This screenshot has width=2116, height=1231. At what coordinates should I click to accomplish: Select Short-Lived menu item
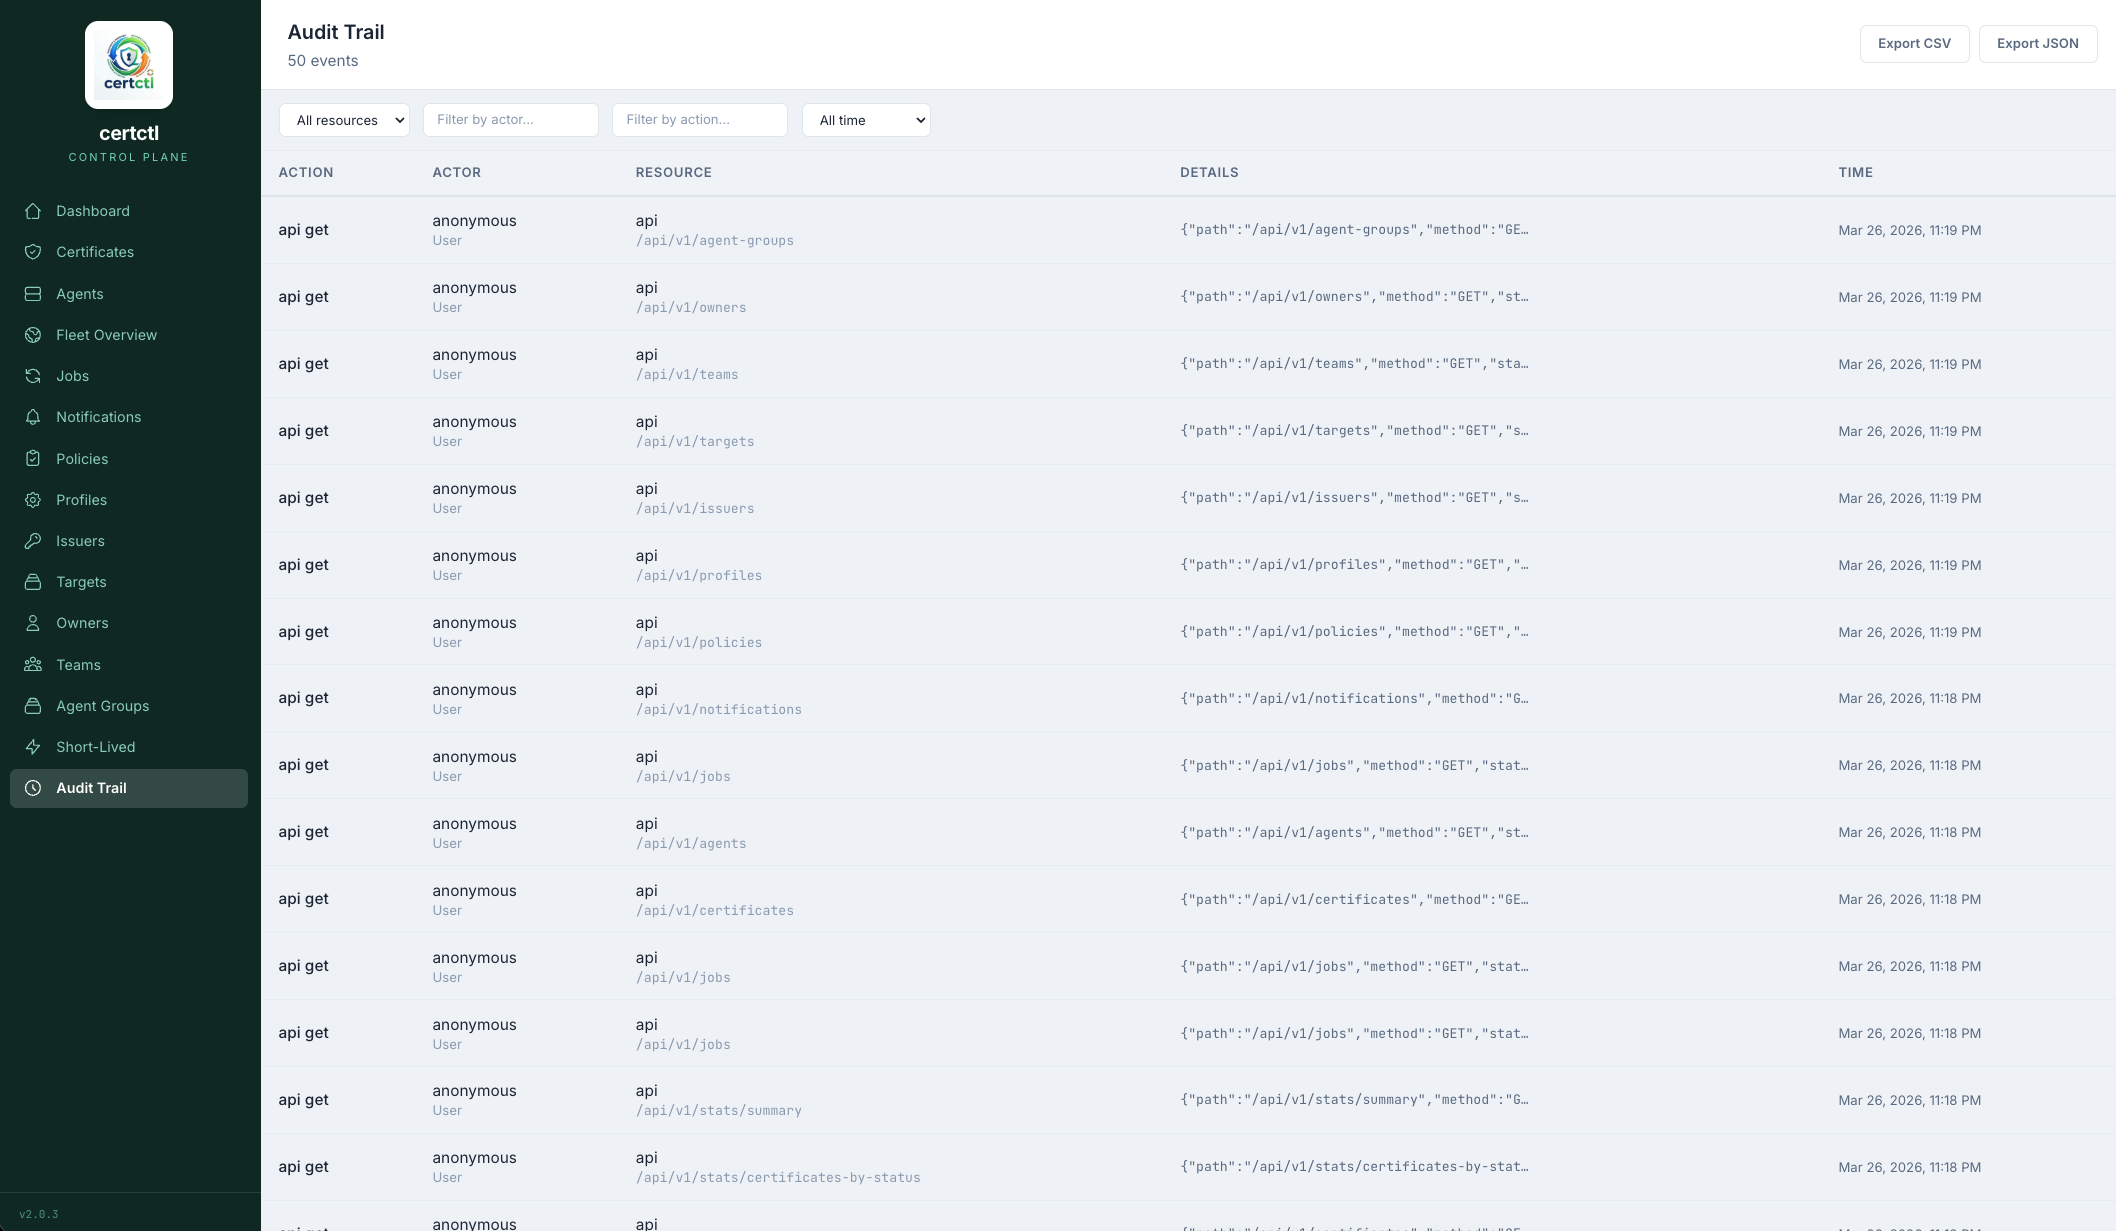[x=129, y=747]
